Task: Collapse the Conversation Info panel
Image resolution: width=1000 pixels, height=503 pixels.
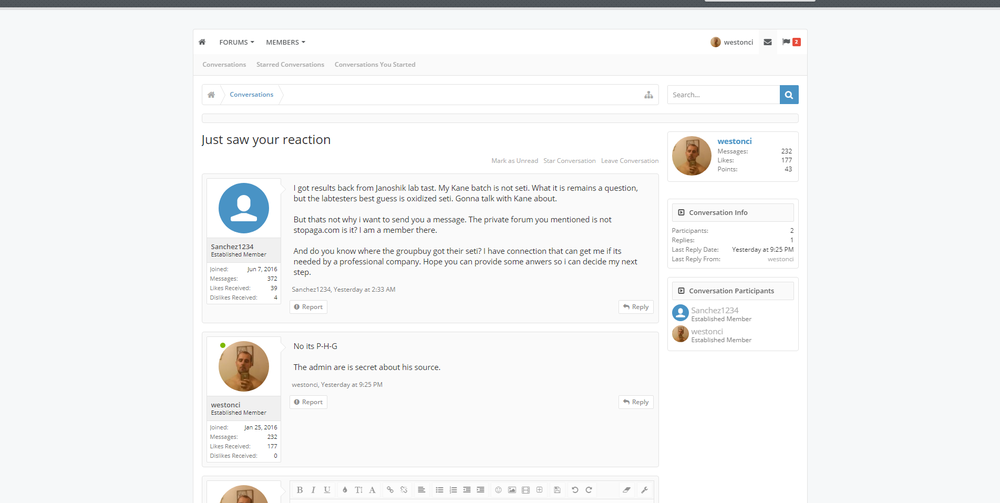Action: click(681, 212)
